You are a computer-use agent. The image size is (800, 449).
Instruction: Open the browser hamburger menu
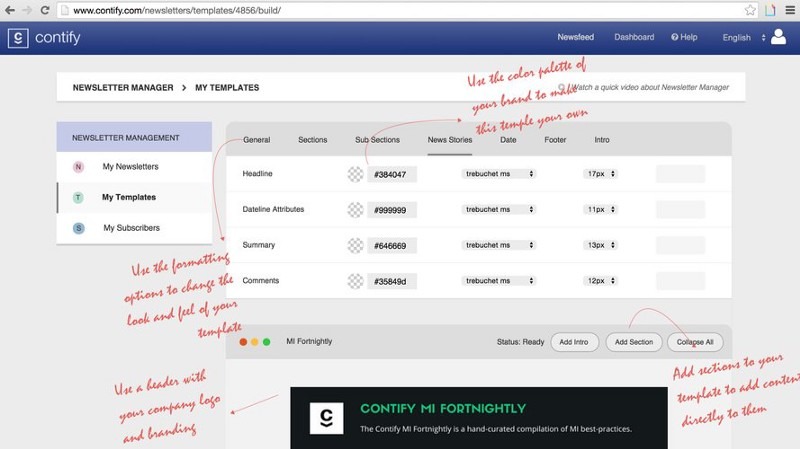tap(790, 10)
